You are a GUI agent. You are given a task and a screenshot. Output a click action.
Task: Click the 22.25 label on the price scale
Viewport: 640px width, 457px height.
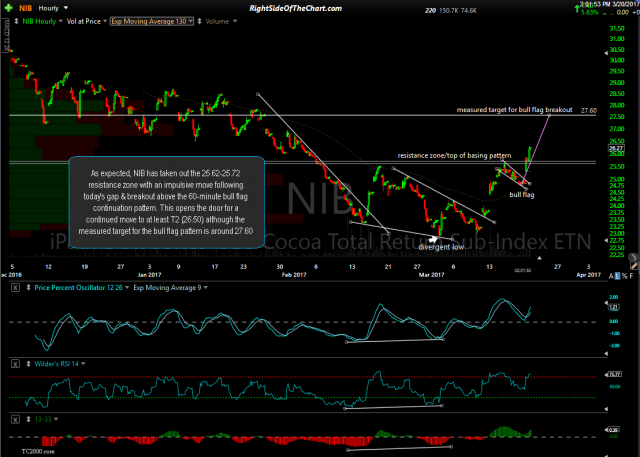coord(616,255)
